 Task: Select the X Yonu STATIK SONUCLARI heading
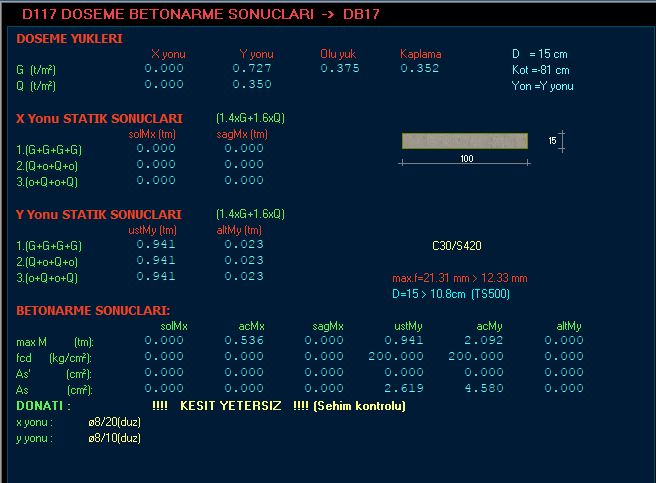click(99, 119)
